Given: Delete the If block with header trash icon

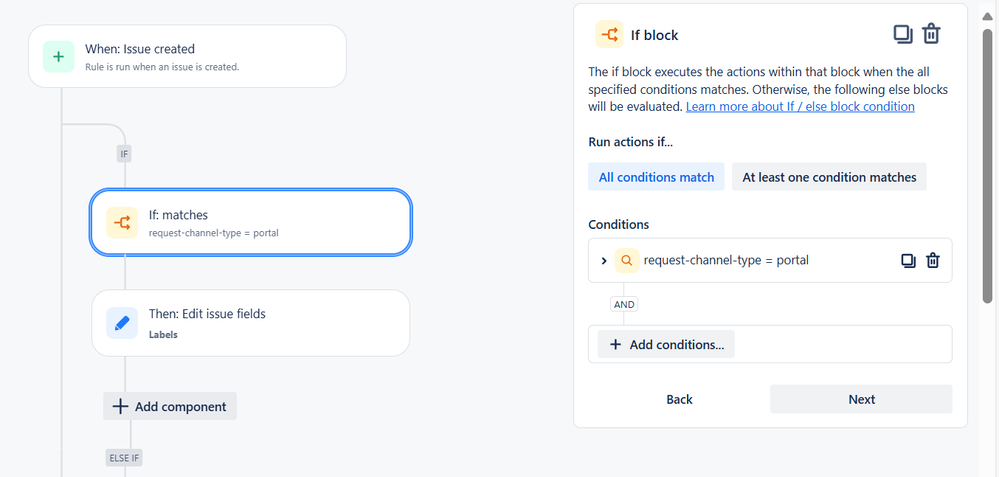Looking at the screenshot, I should pos(931,34).
